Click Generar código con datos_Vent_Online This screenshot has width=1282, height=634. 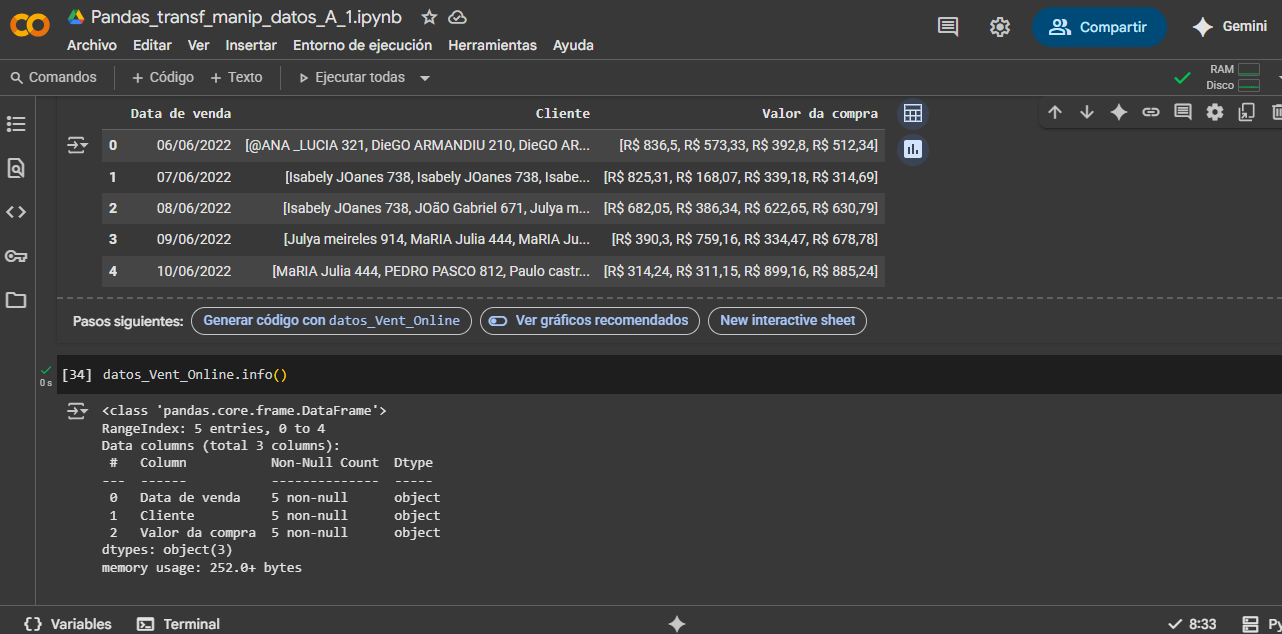pos(331,321)
